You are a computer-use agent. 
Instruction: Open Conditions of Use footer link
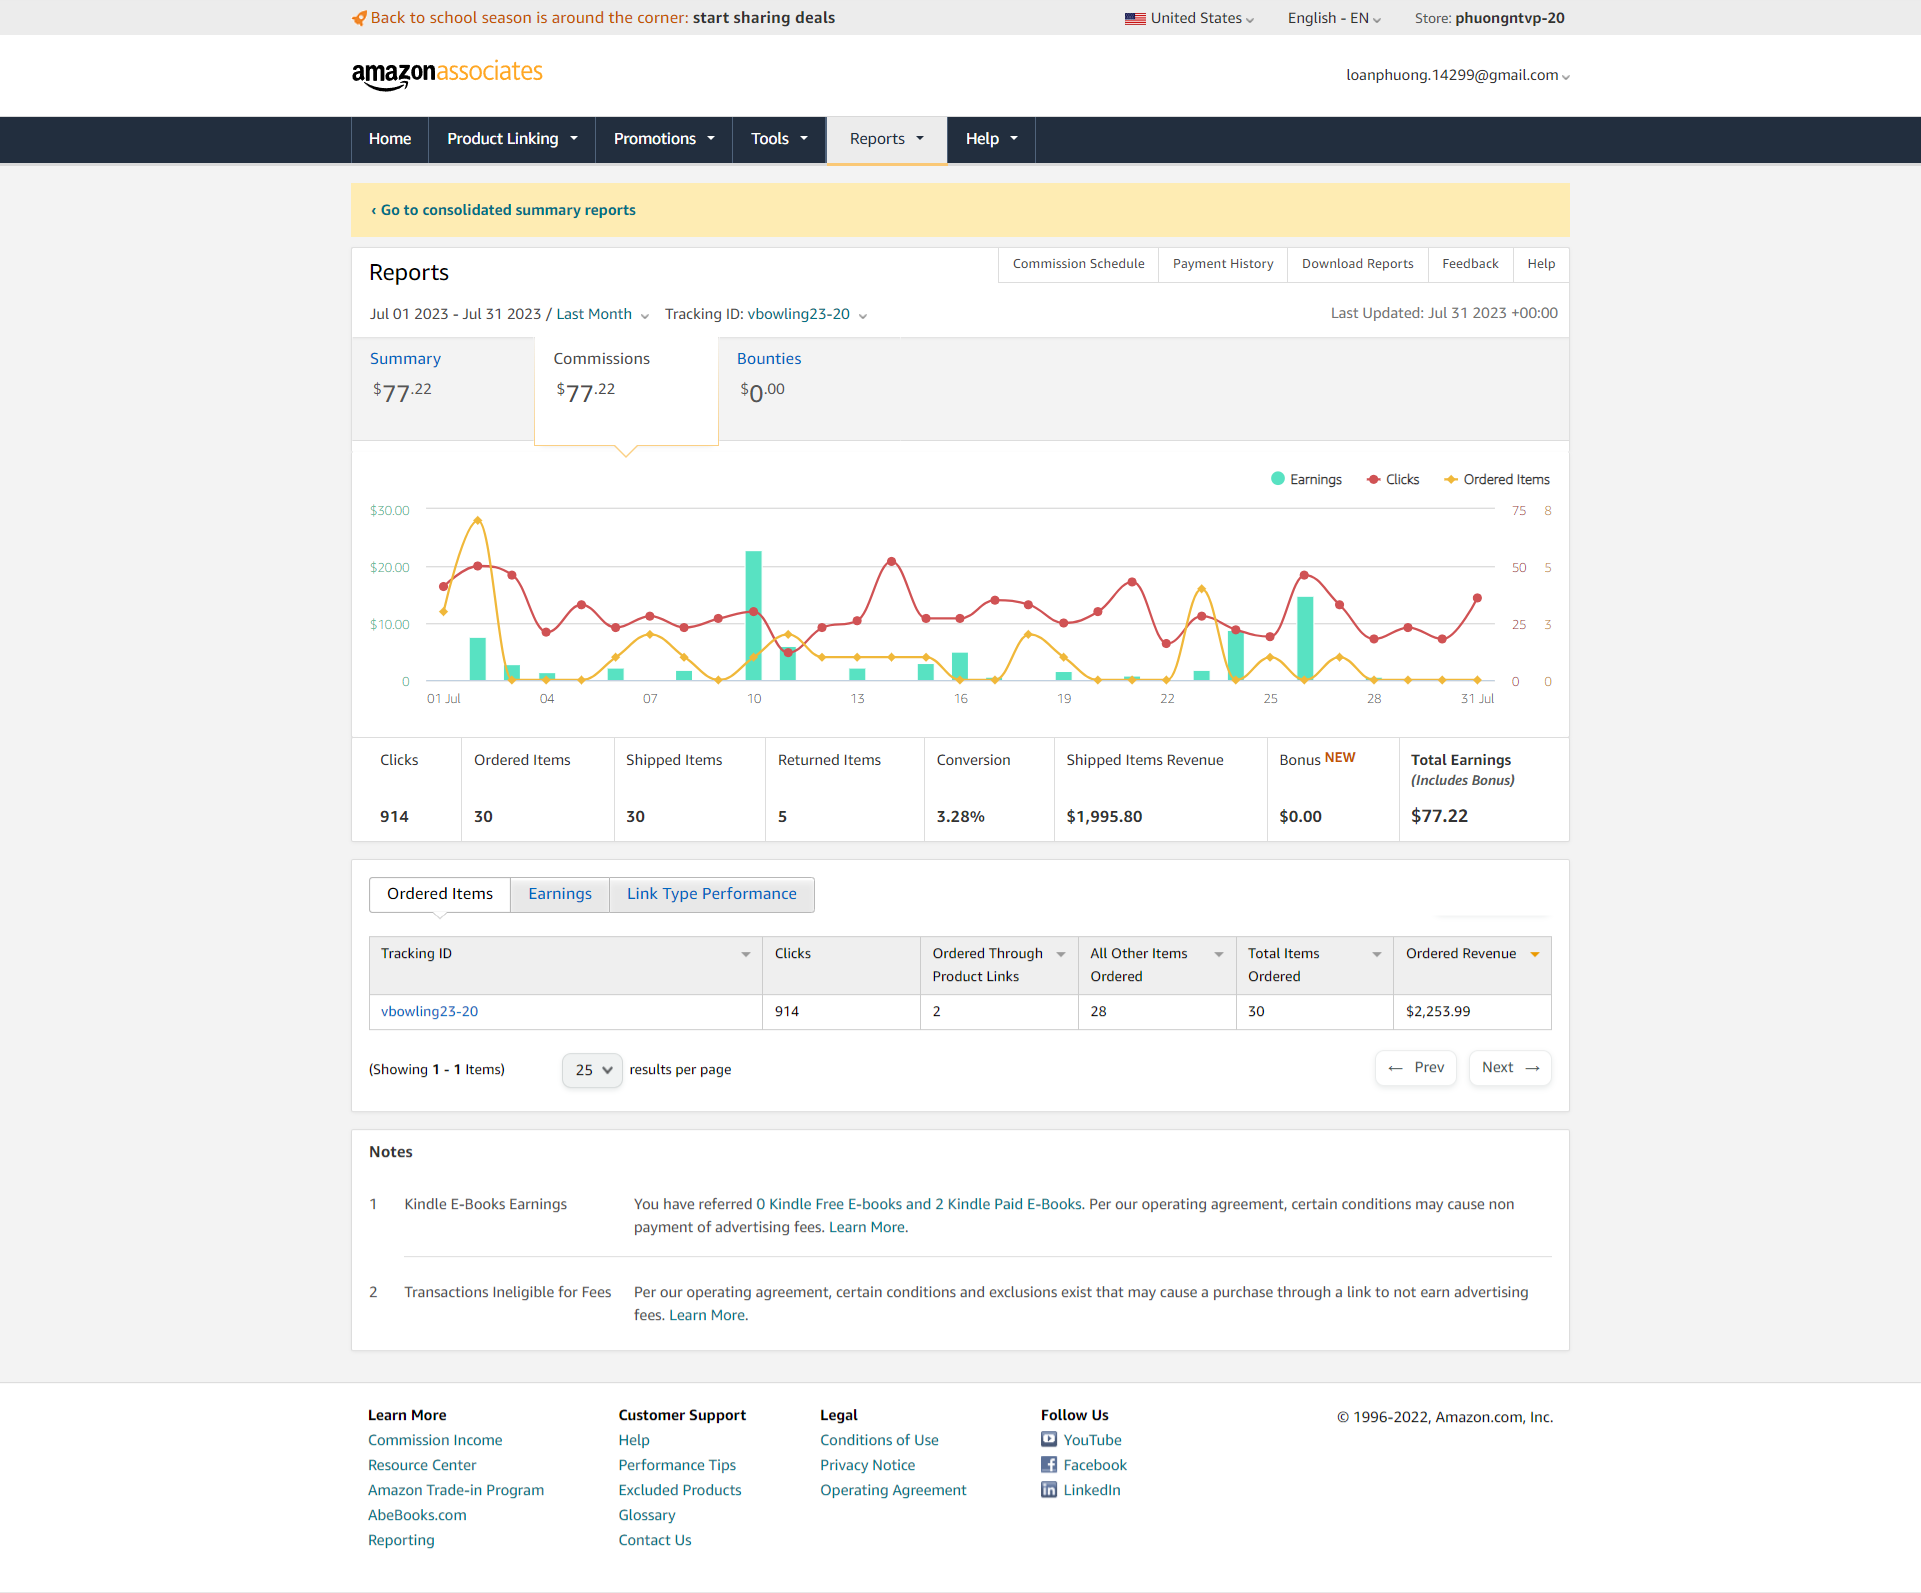(x=879, y=1440)
